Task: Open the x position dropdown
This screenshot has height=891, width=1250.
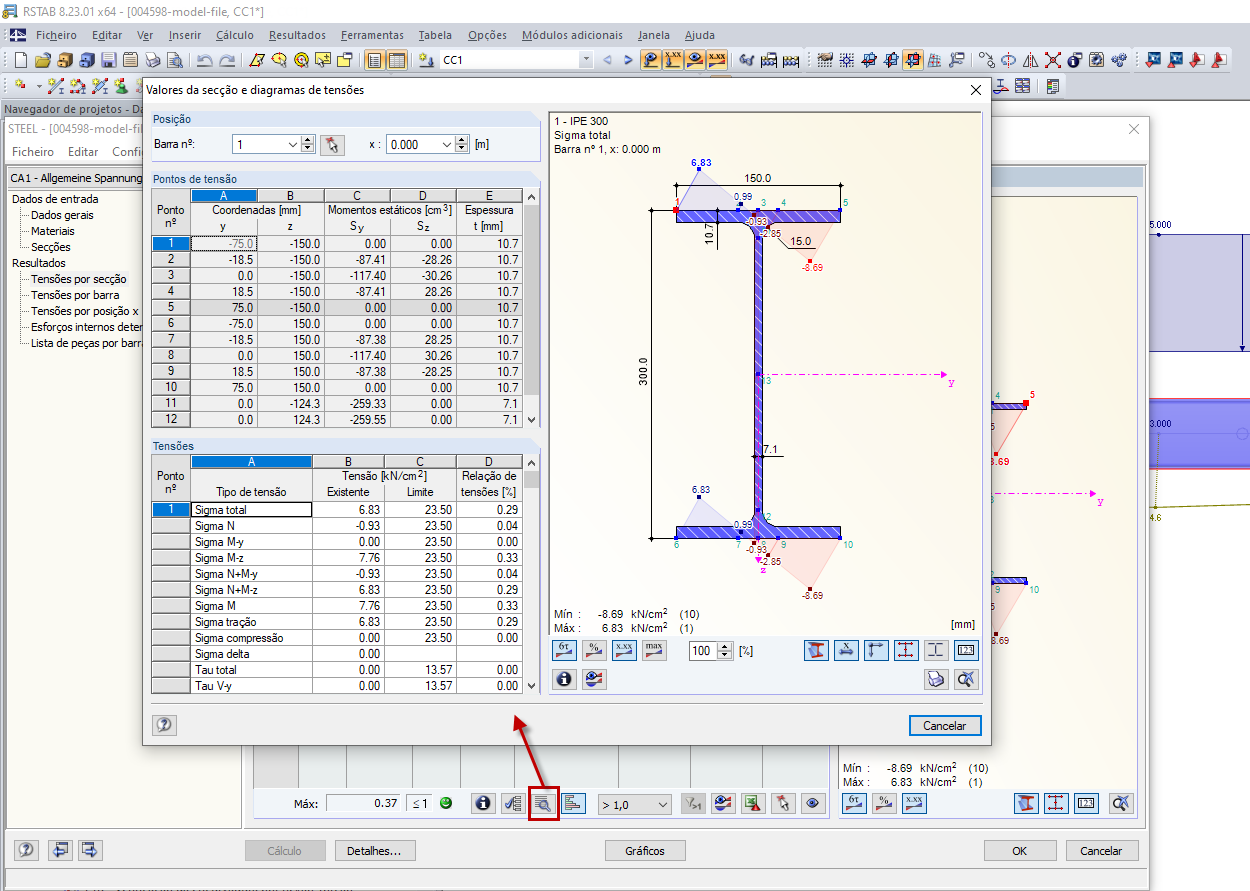Action: [x=446, y=144]
